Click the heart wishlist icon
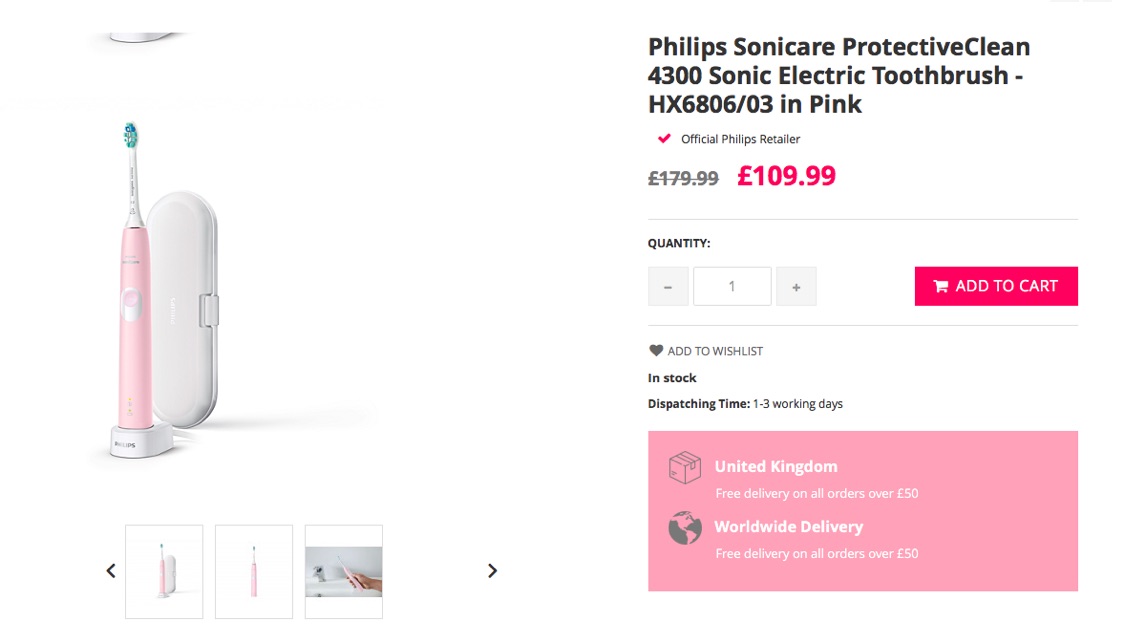 (x=656, y=351)
